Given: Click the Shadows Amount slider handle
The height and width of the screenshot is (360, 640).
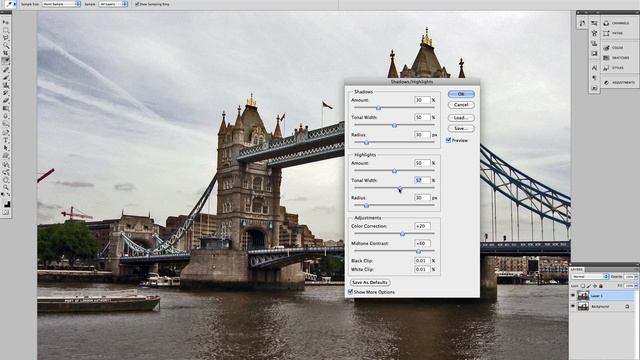Looking at the screenshot, I should [x=378, y=108].
